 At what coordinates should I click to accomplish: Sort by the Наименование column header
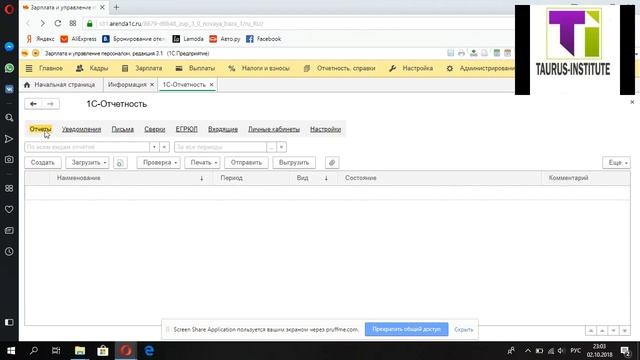[x=131, y=178]
